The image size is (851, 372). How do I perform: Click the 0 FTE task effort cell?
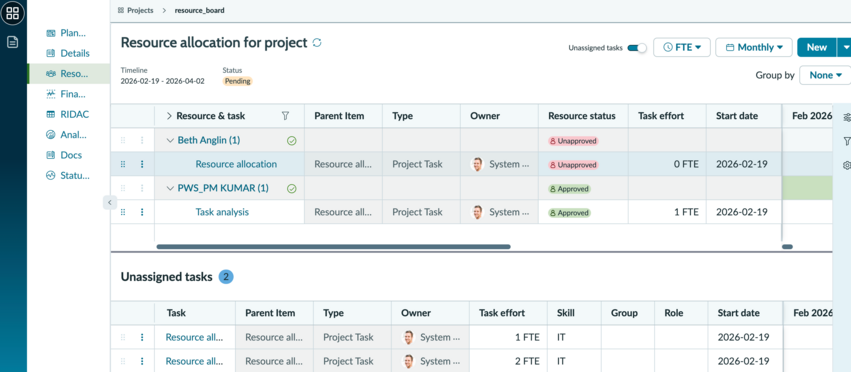click(667, 164)
